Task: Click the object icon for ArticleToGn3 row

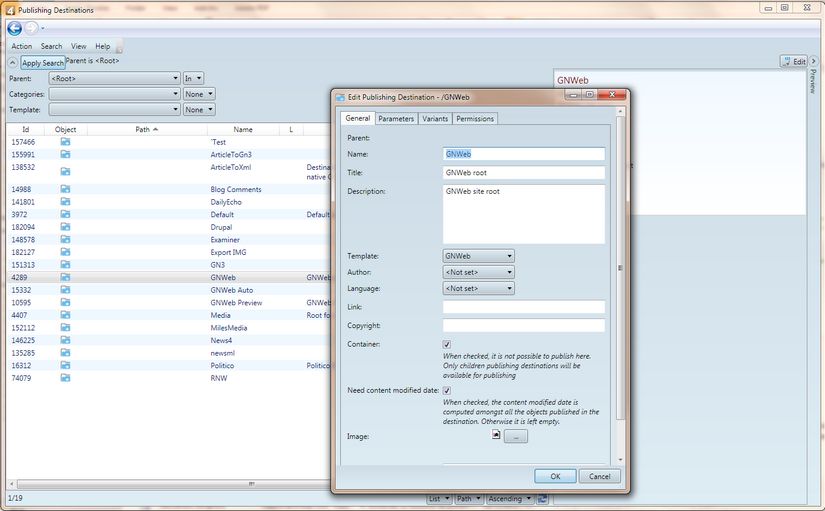Action: pos(65,155)
